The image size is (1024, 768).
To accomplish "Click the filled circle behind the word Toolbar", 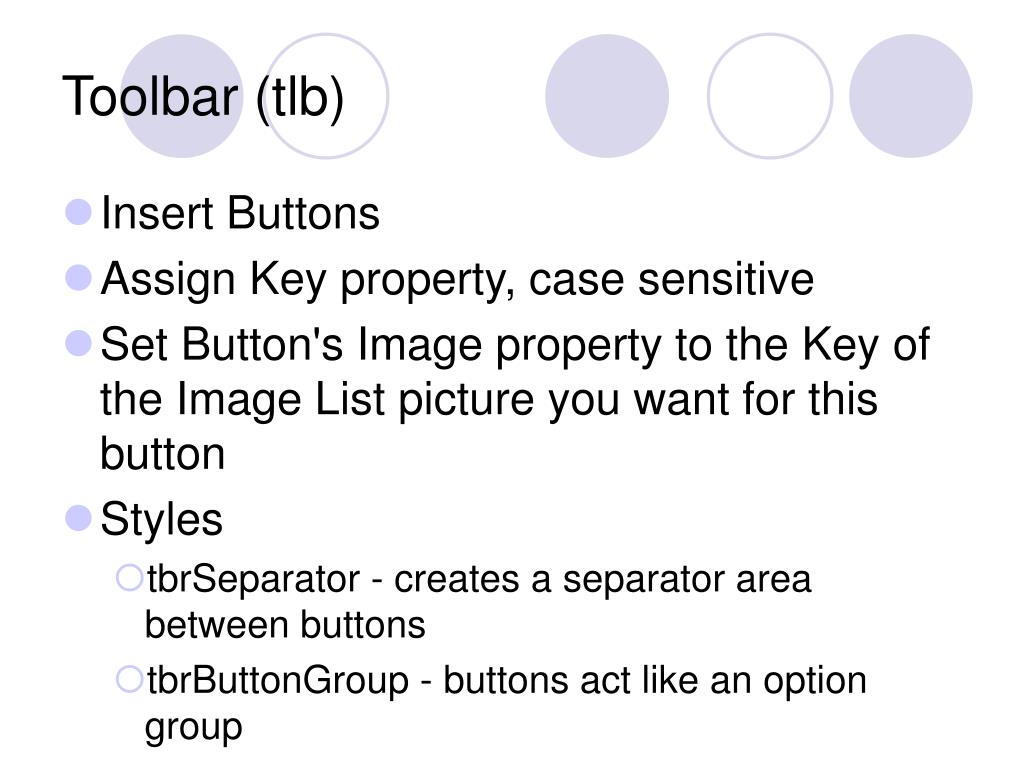I will coord(182,96).
